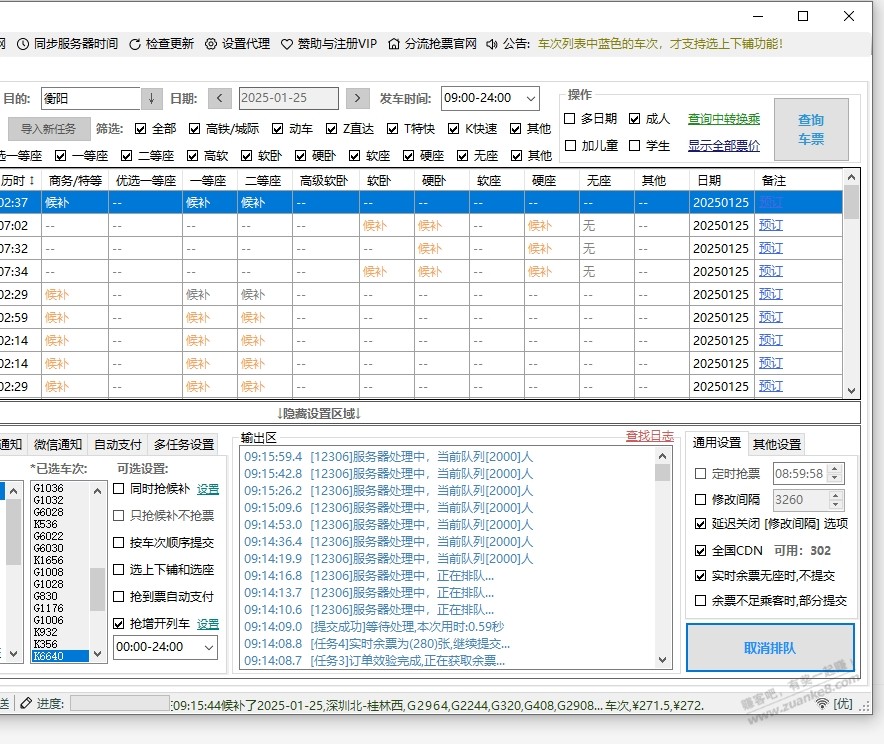Enable submit in train order checkbox
The width and height of the screenshot is (884, 744).
(x=118, y=543)
